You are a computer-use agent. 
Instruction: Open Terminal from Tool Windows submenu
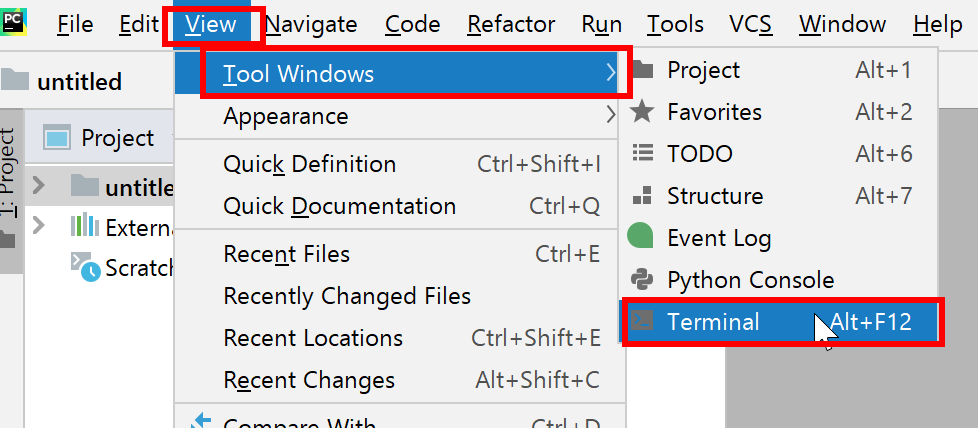(783, 322)
